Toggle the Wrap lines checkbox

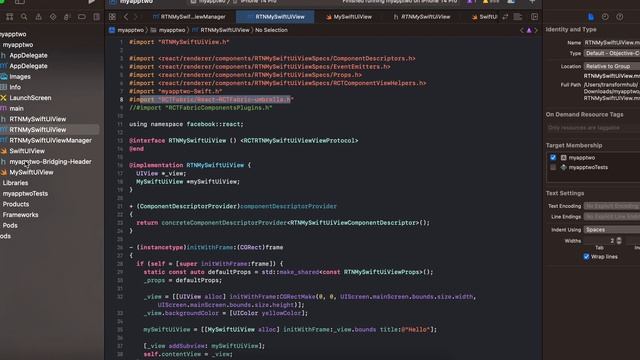(x=587, y=257)
